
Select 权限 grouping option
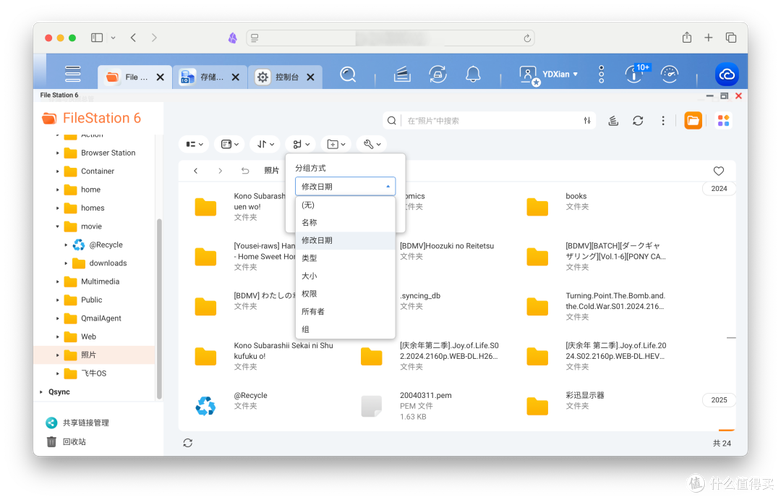[x=345, y=294]
